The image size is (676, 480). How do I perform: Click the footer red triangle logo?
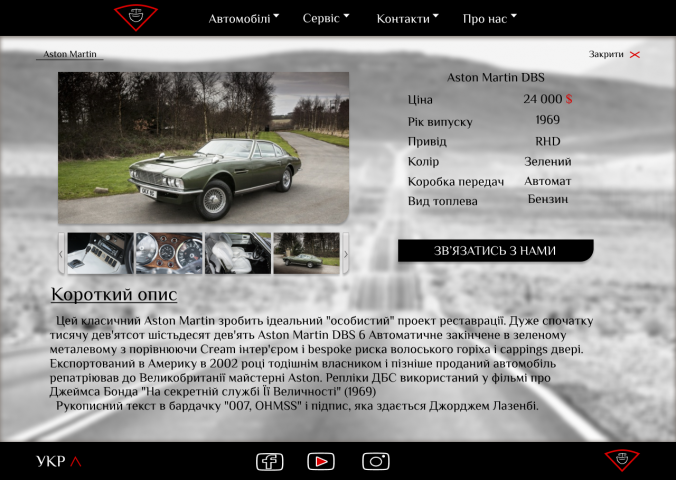coord(622,460)
